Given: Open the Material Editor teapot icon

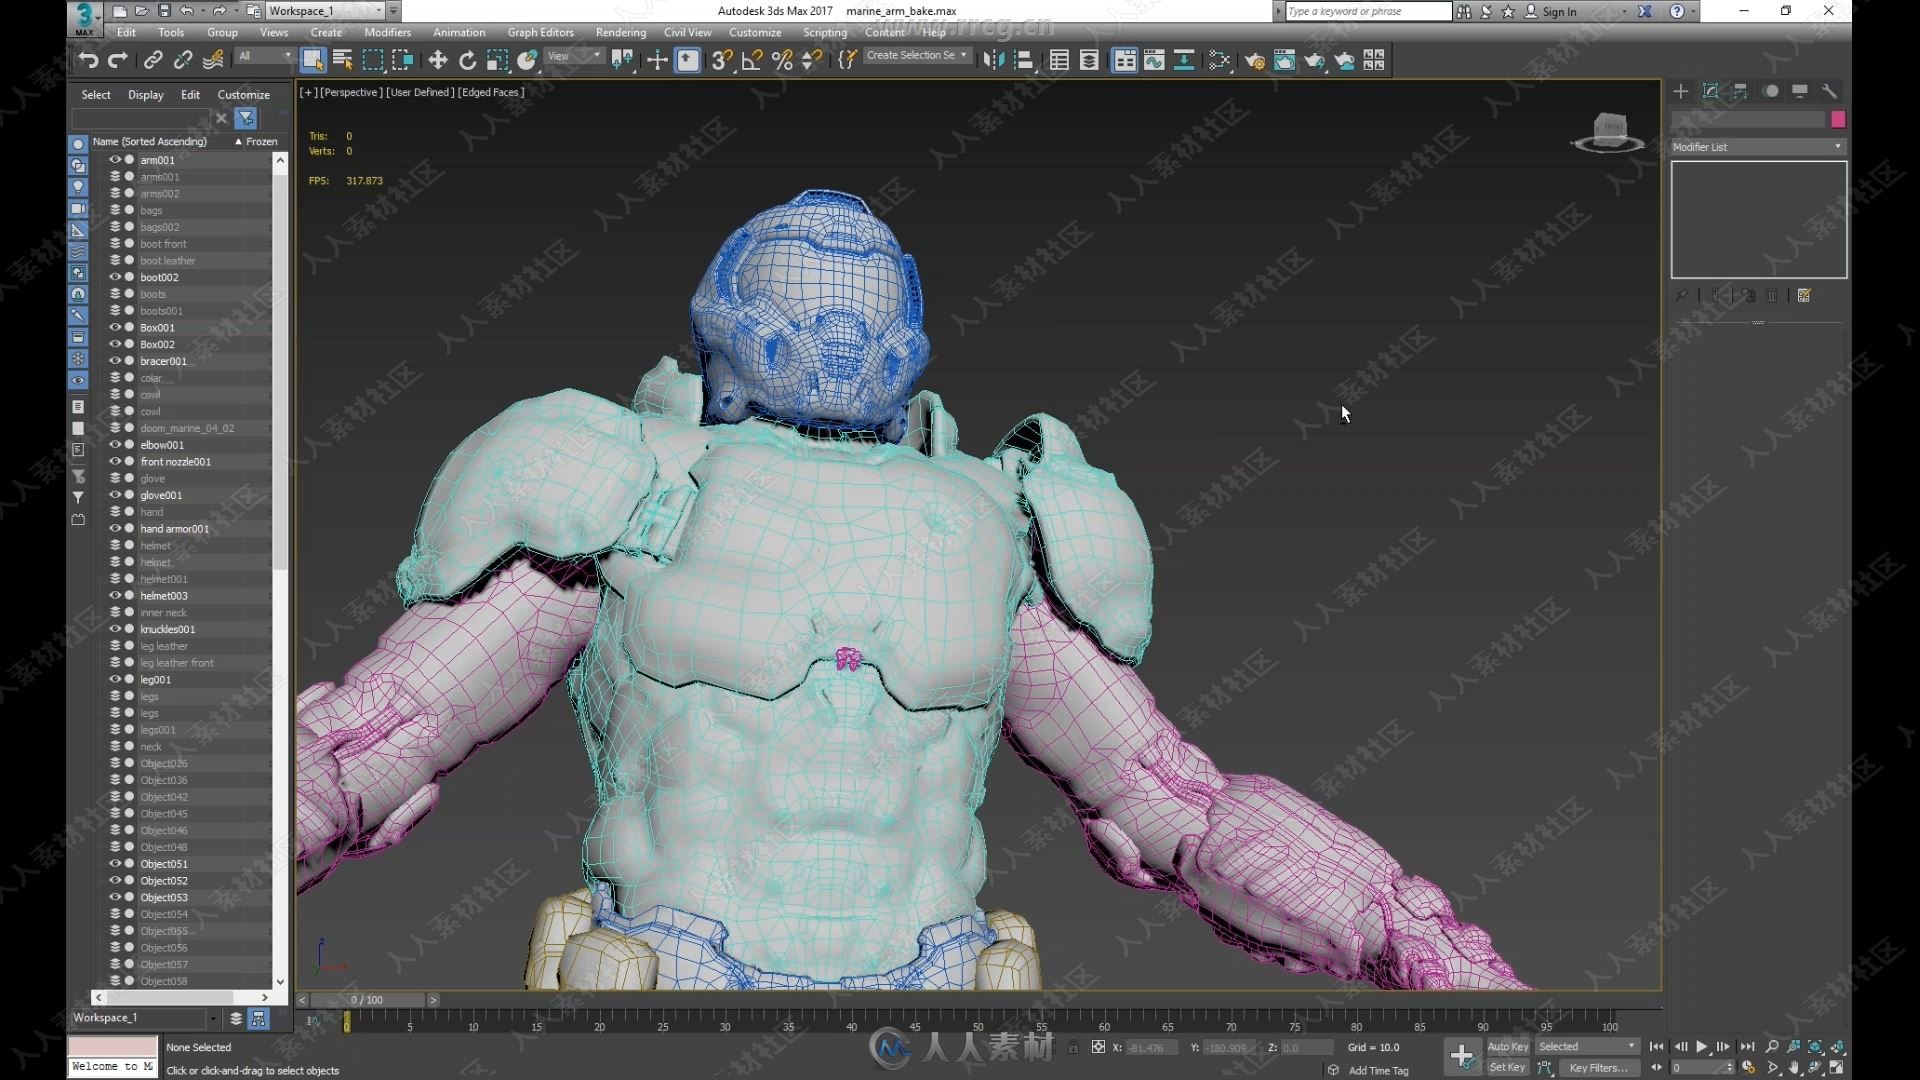Looking at the screenshot, I should [x=1219, y=60].
